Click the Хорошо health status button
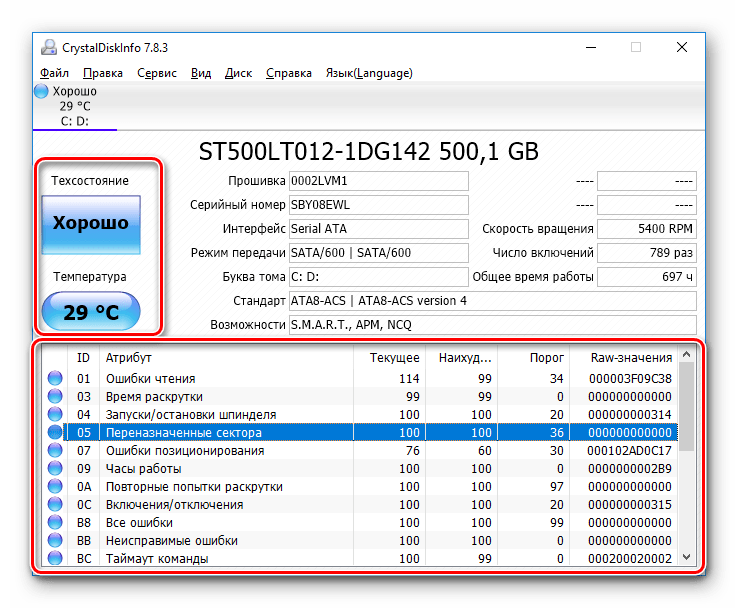 [91, 224]
